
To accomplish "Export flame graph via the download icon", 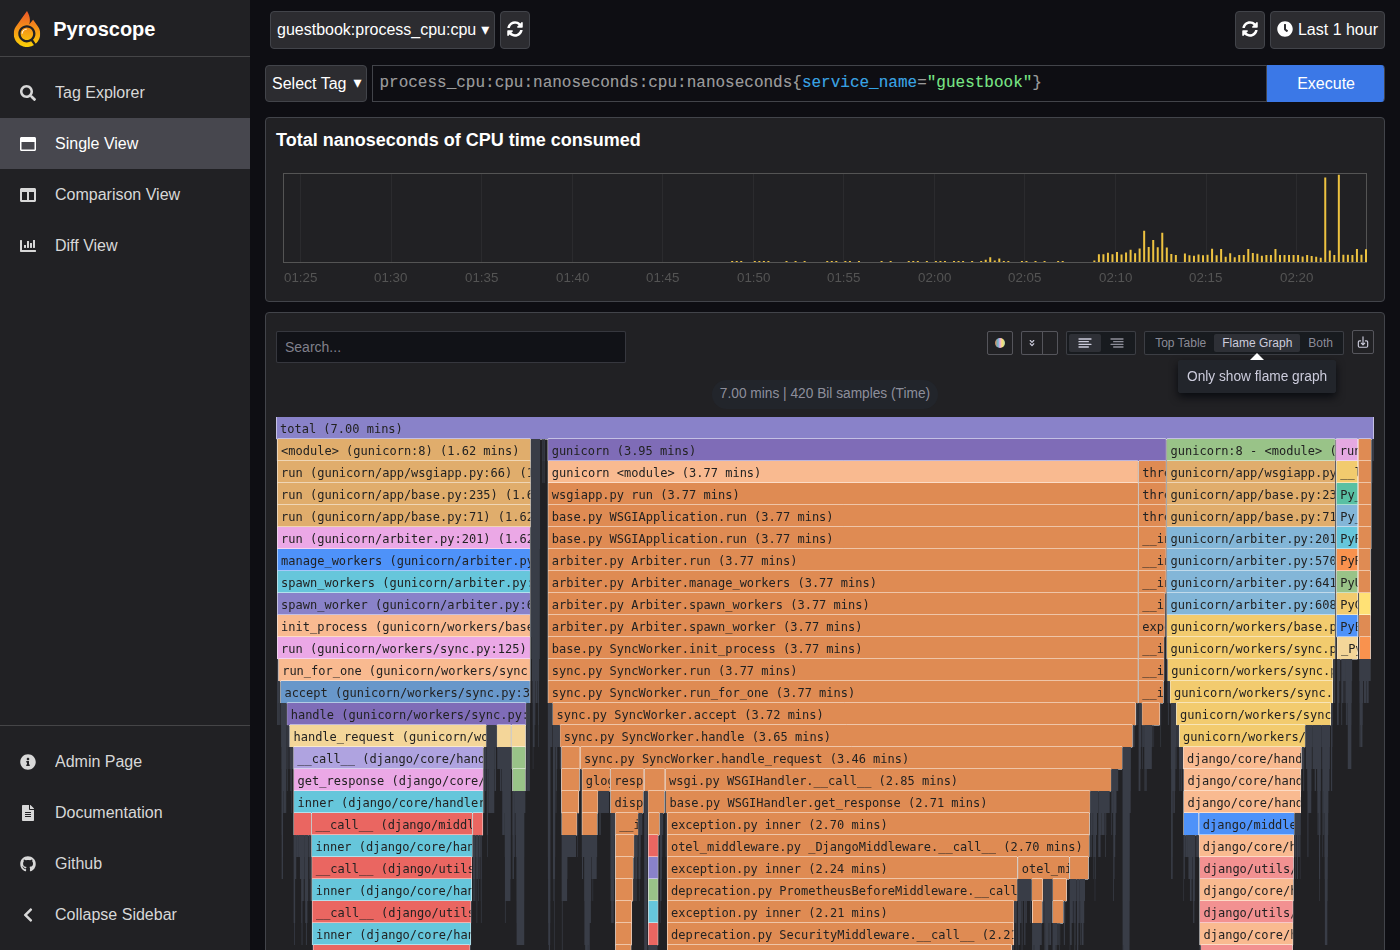I will coord(1363,343).
